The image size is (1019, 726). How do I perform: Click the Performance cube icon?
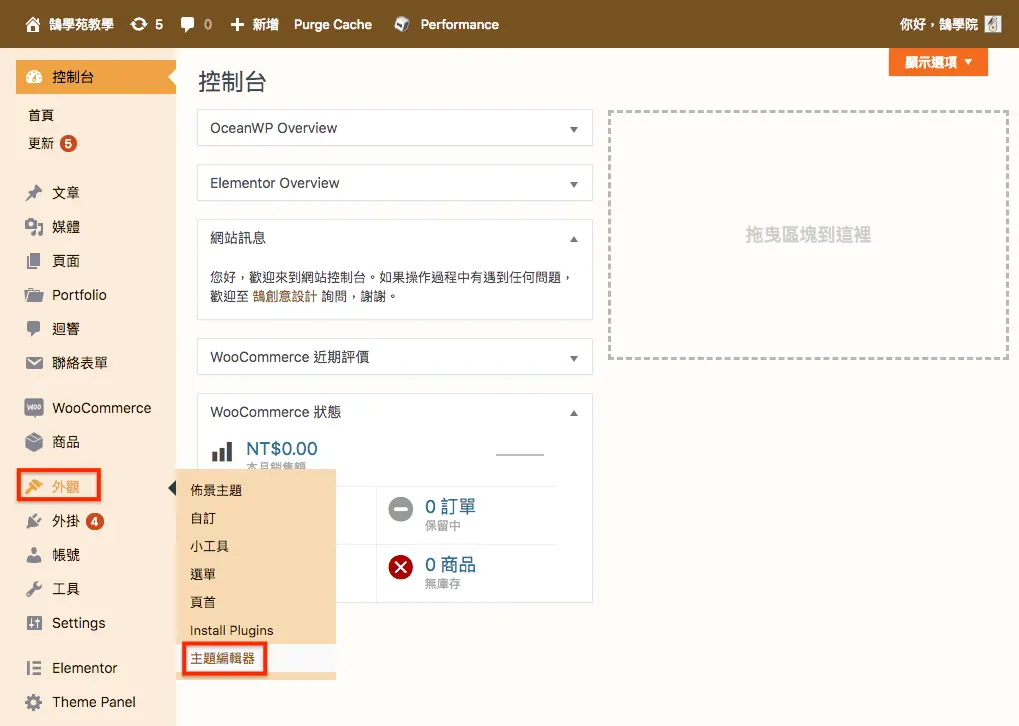pos(402,25)
